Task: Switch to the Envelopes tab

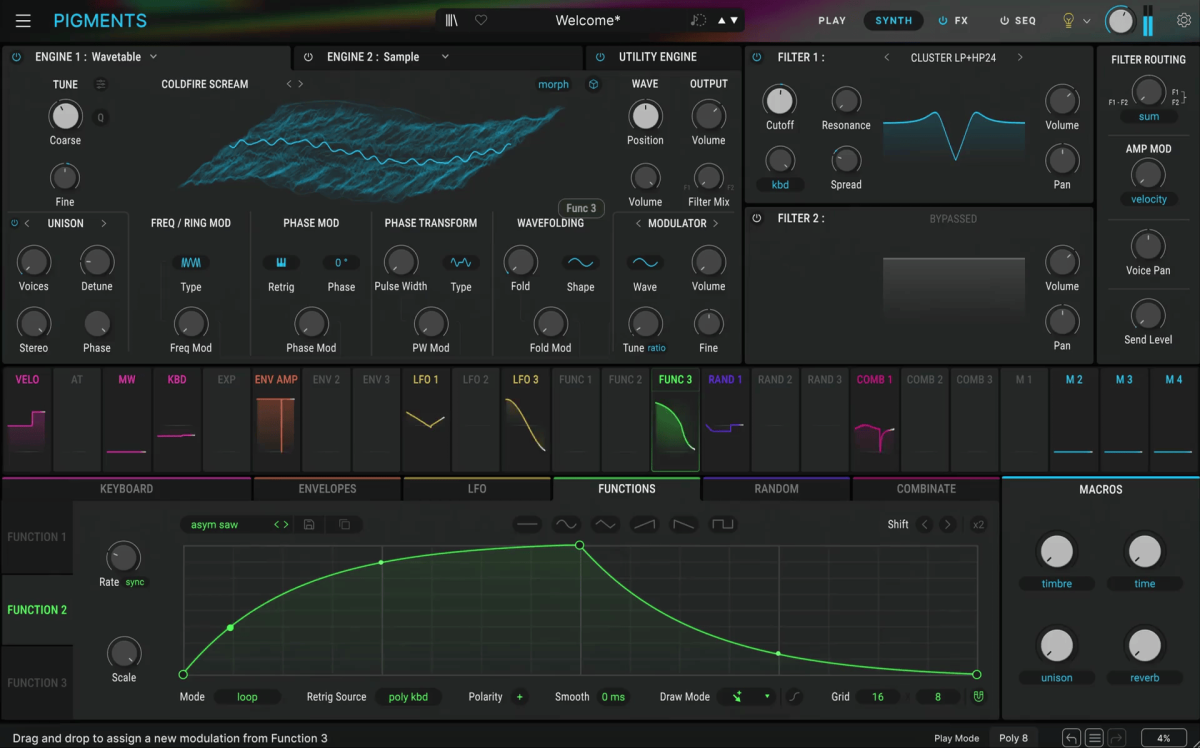Action: point(327,489)
